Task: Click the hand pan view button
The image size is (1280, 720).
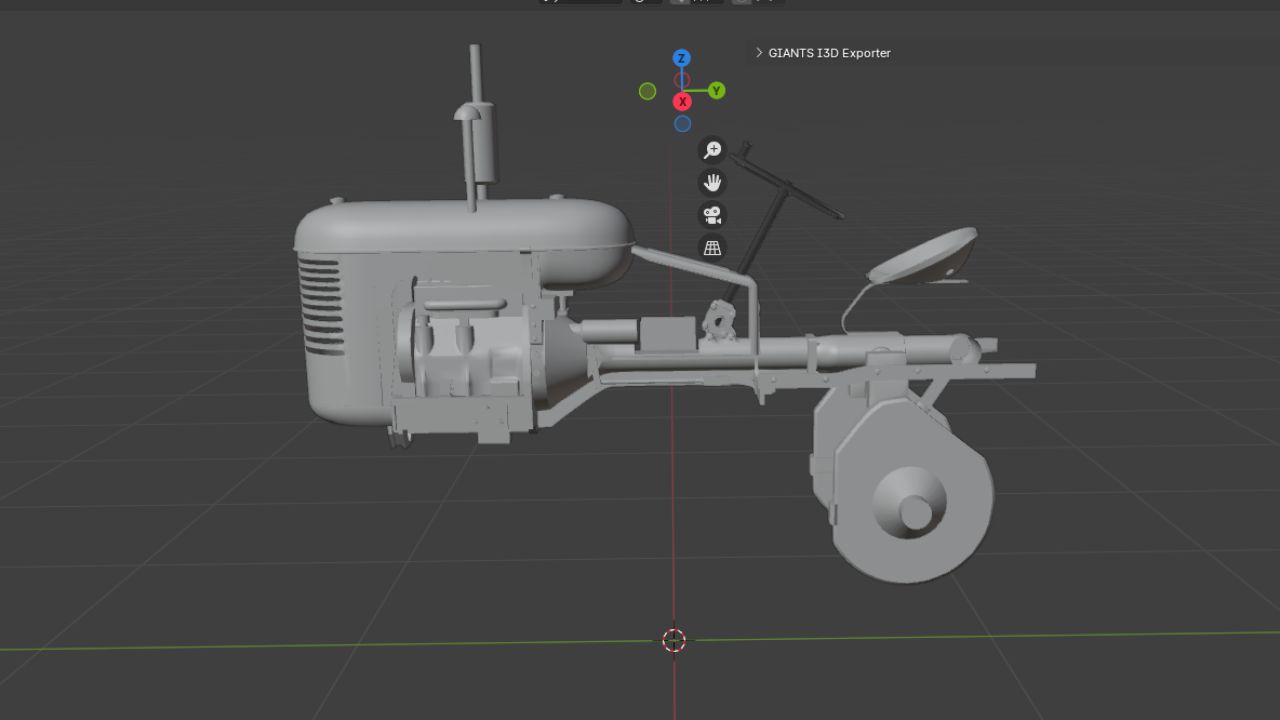Action: (712, 183)
